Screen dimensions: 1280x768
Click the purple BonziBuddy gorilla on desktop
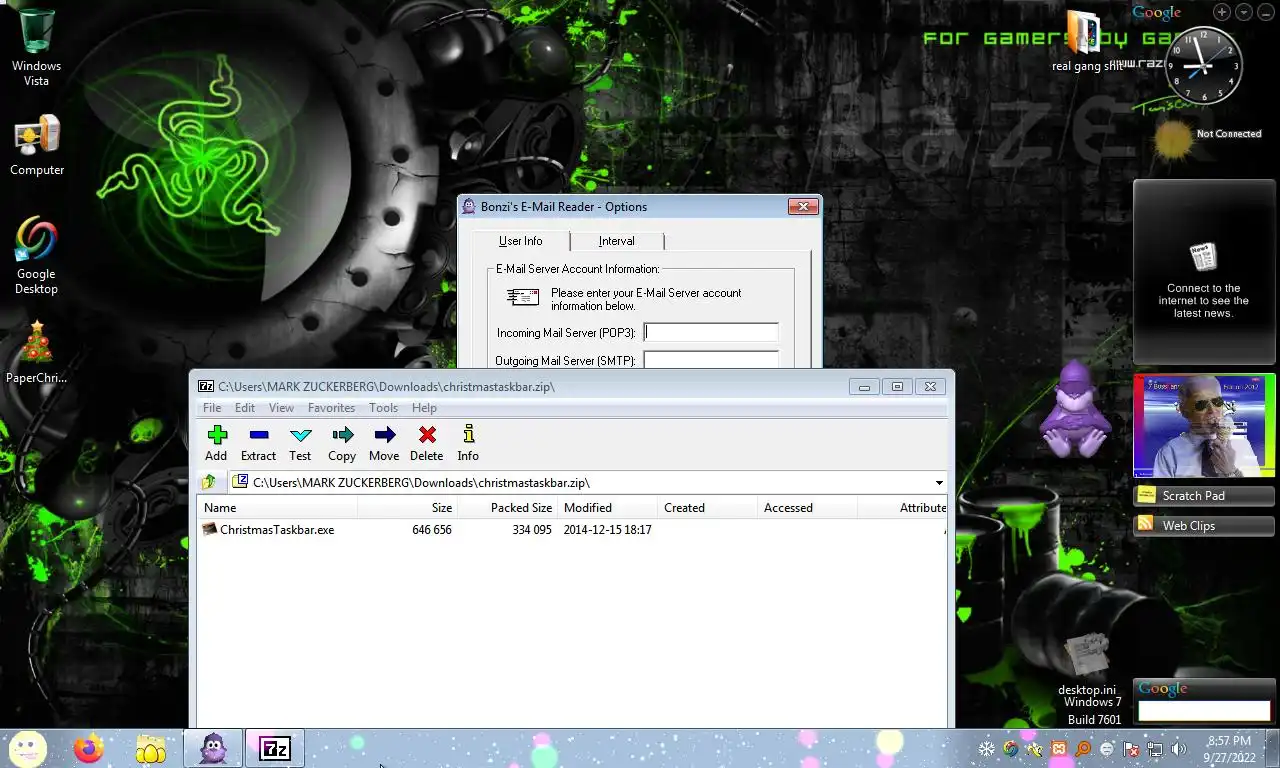[1074, 409]
